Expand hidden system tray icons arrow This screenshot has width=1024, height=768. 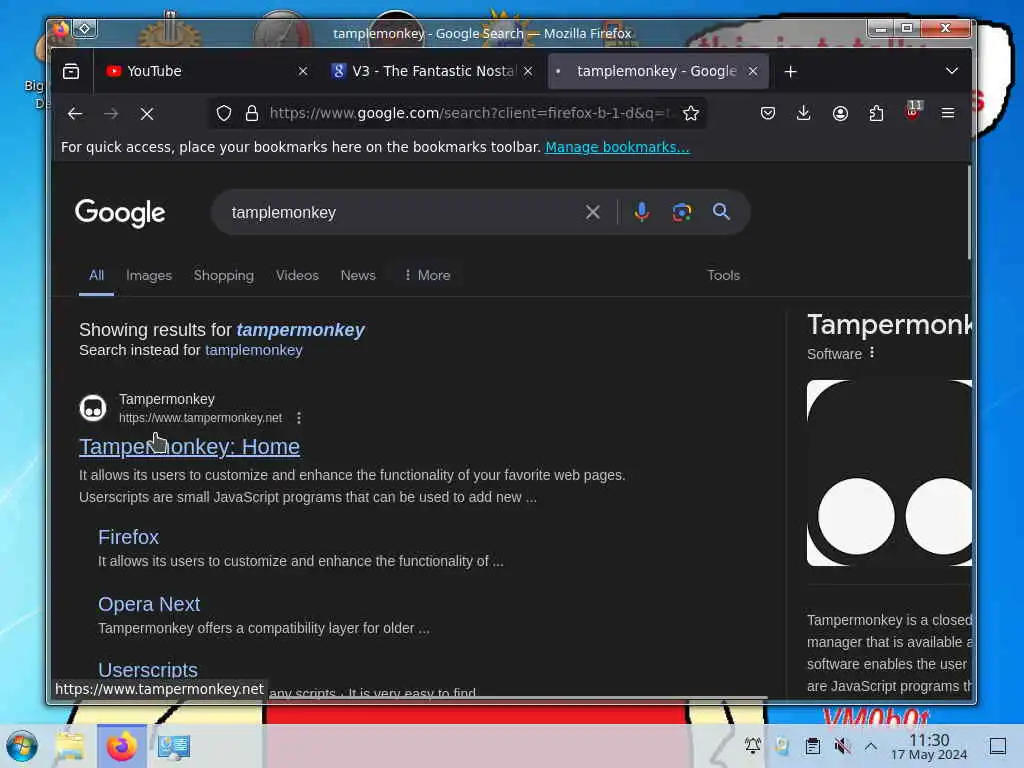(871, 746)
